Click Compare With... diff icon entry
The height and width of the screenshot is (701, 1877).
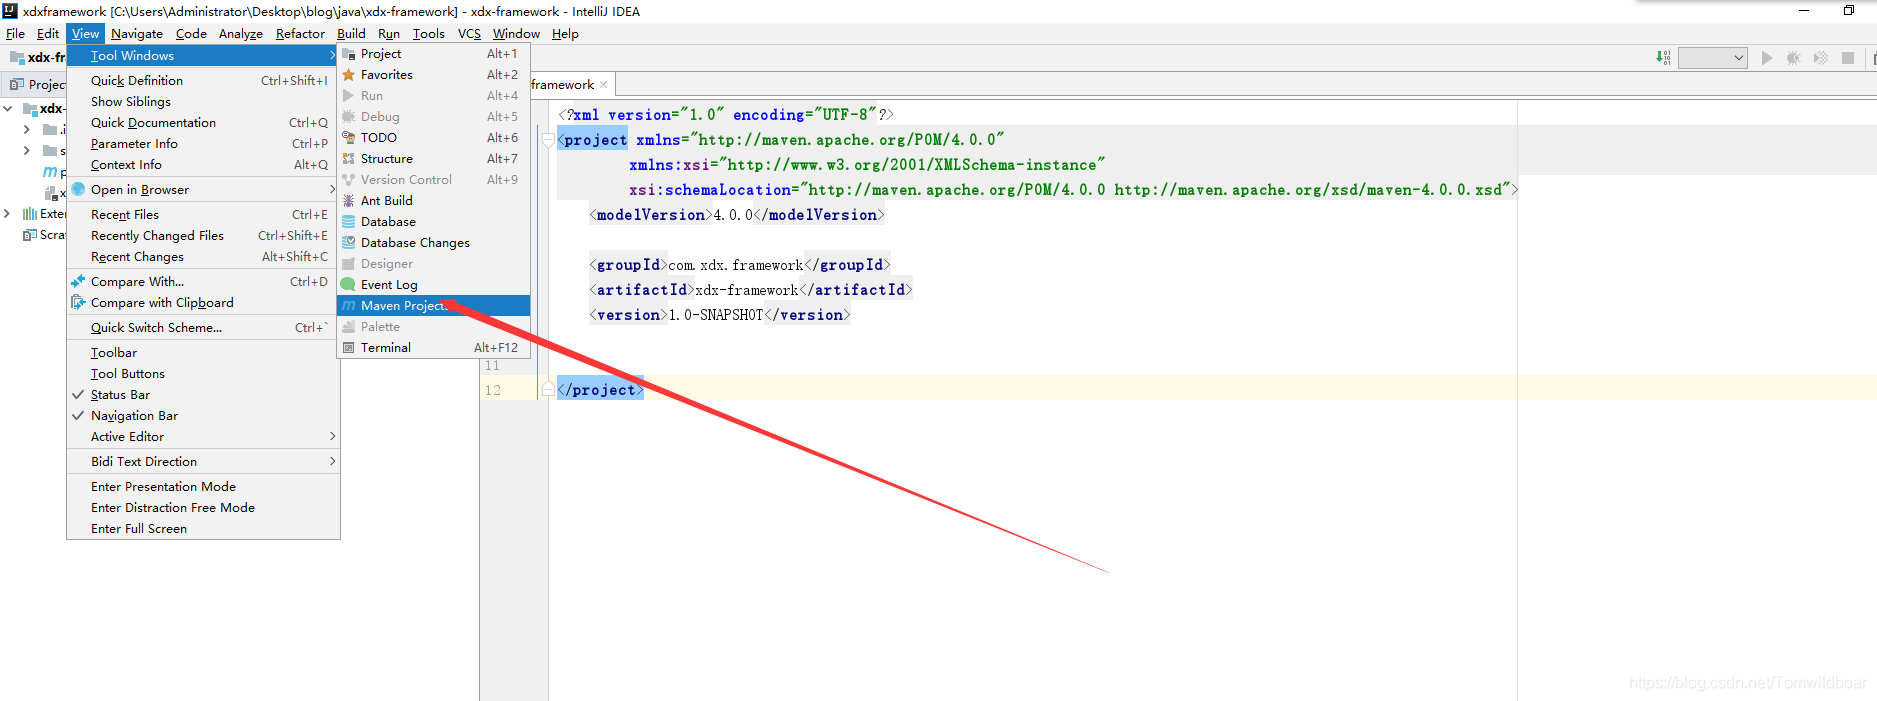pos(203,282)
